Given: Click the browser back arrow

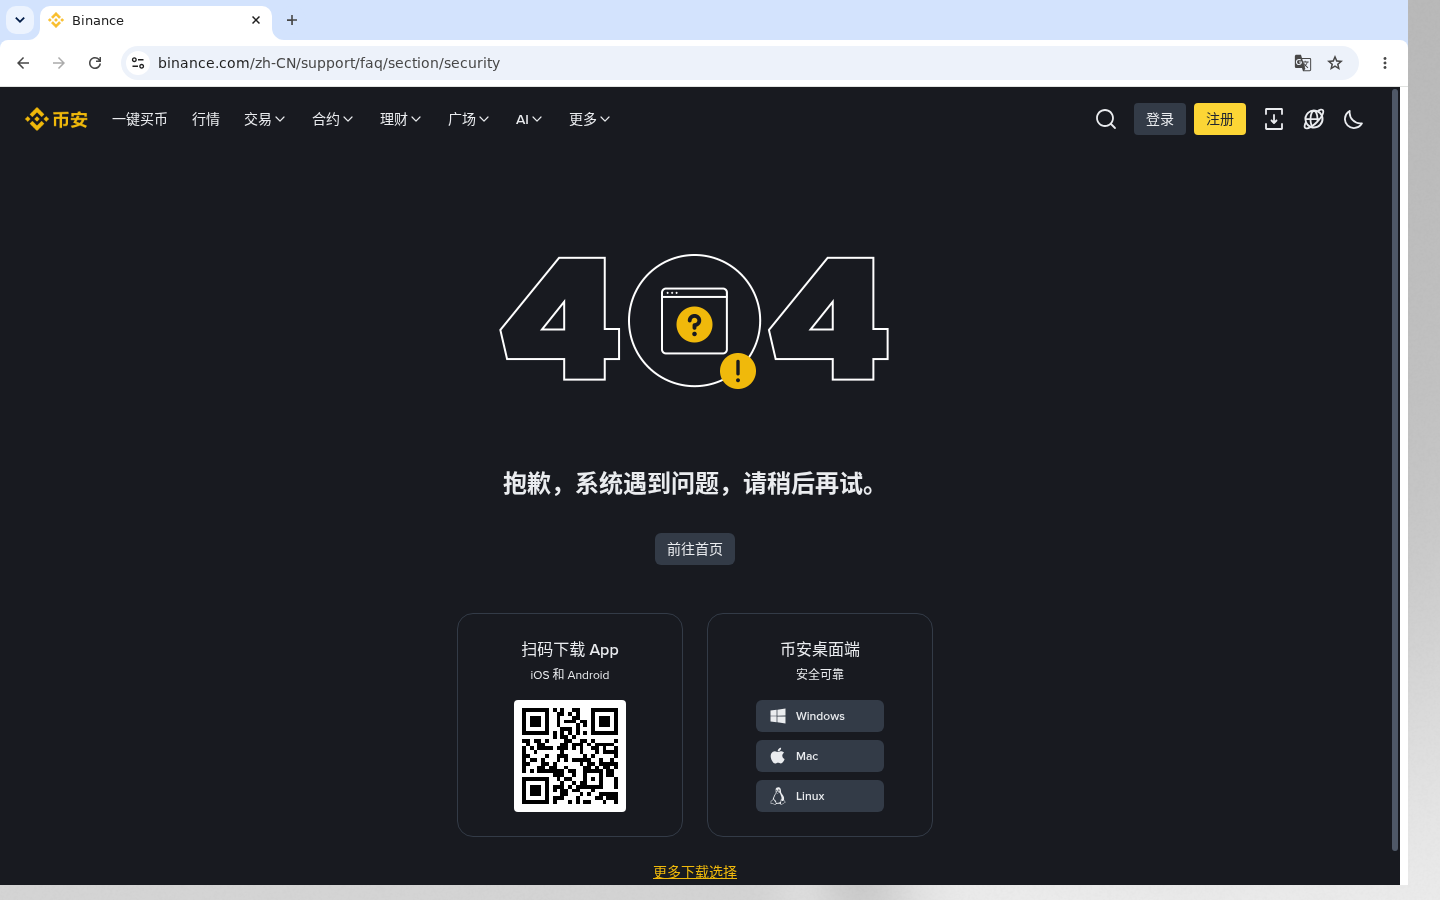Looking at the screenshot, I should (23, 63).
